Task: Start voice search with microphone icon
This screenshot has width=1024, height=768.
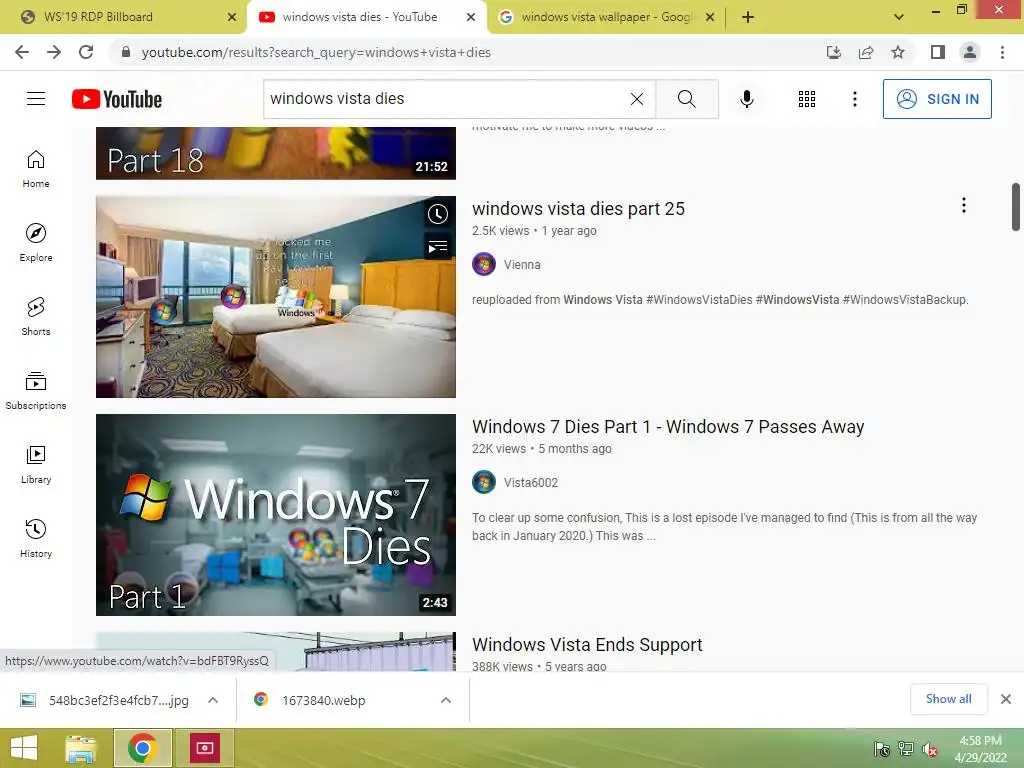Action: 746,99
